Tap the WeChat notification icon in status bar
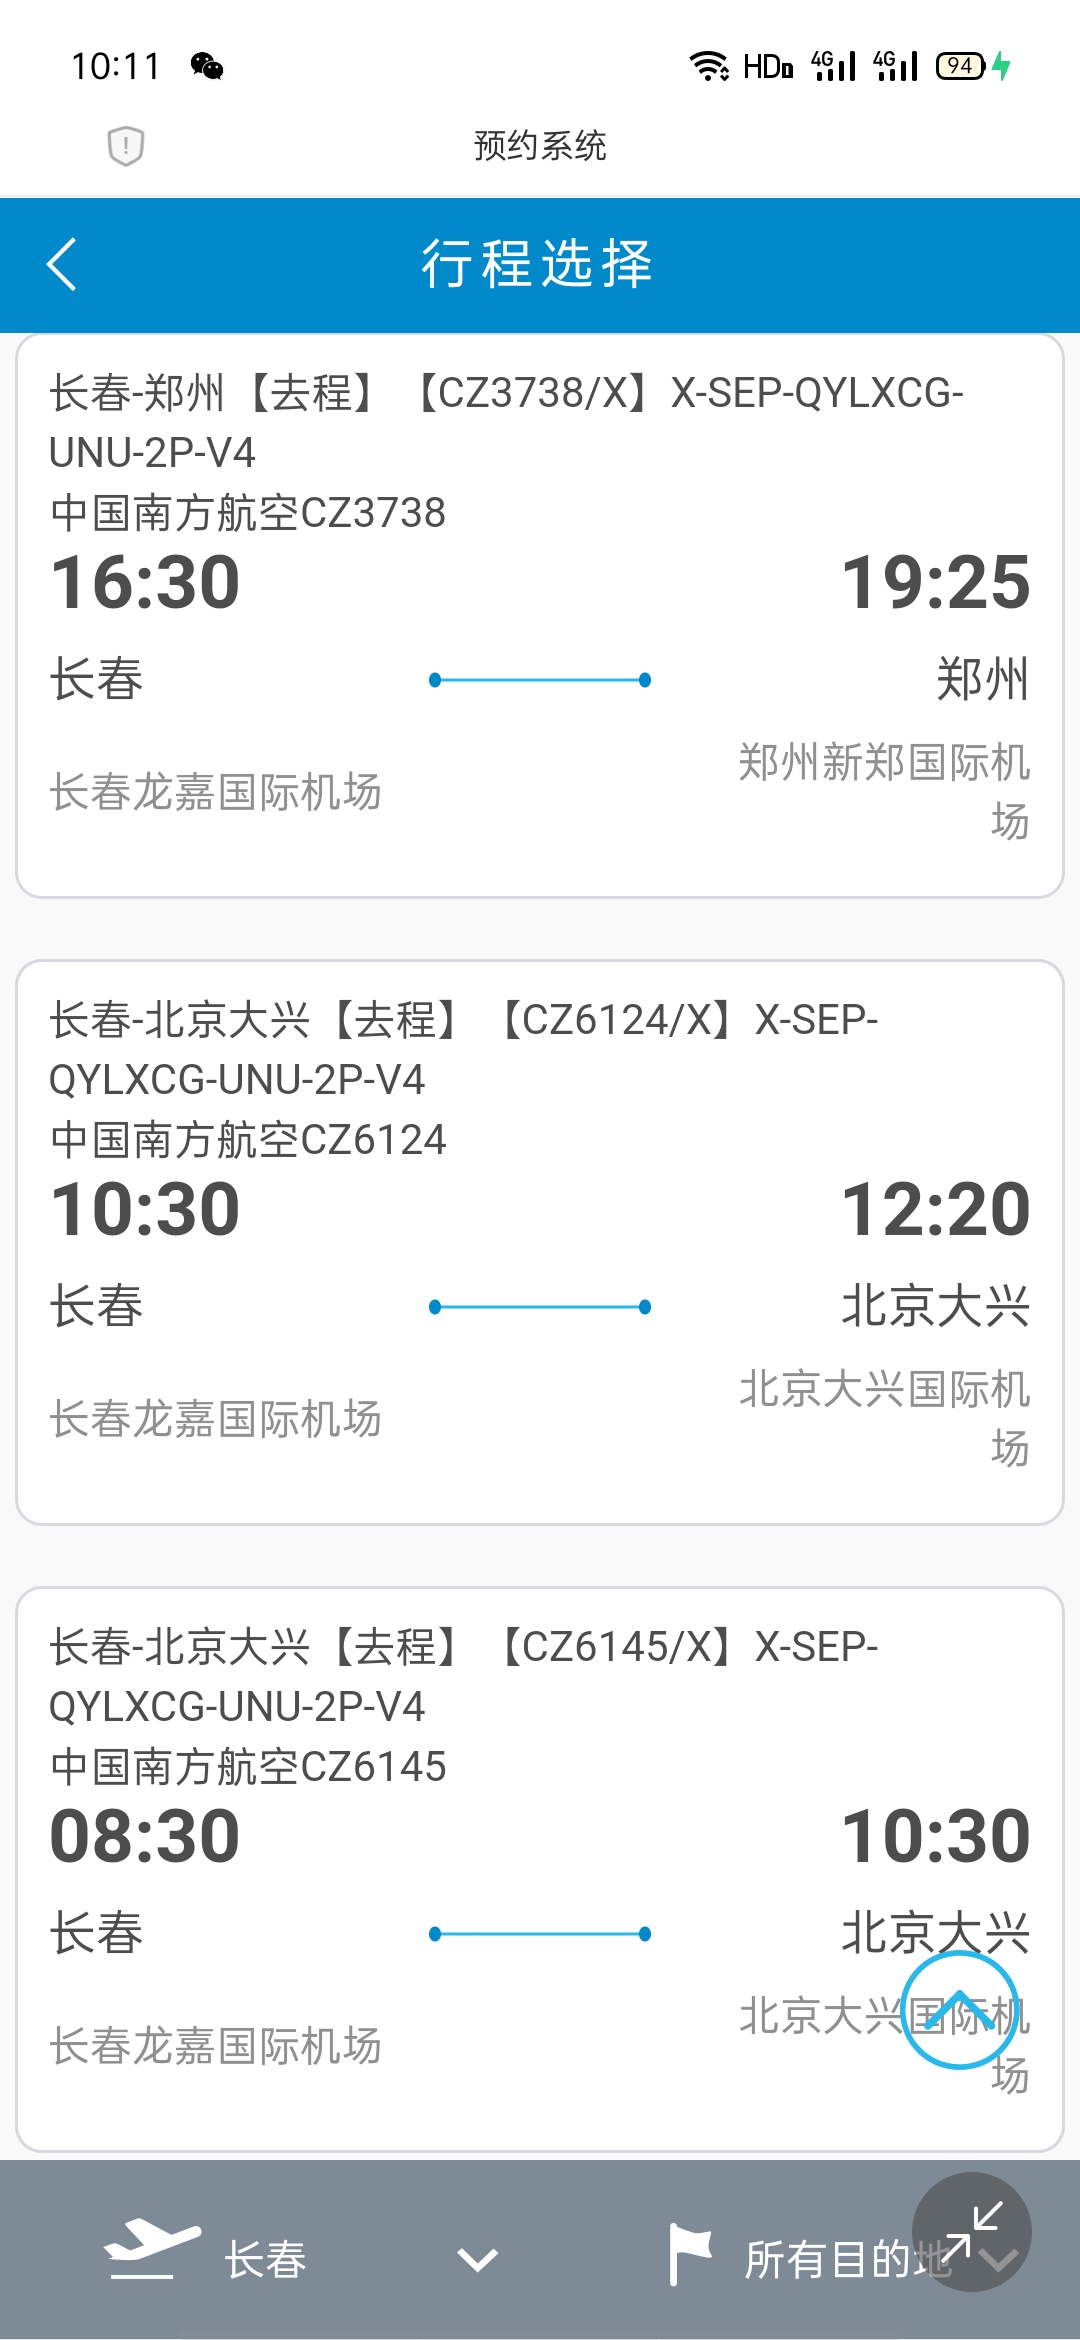The width and height of the screenshot is (1080, 2340). click(207, 67)
